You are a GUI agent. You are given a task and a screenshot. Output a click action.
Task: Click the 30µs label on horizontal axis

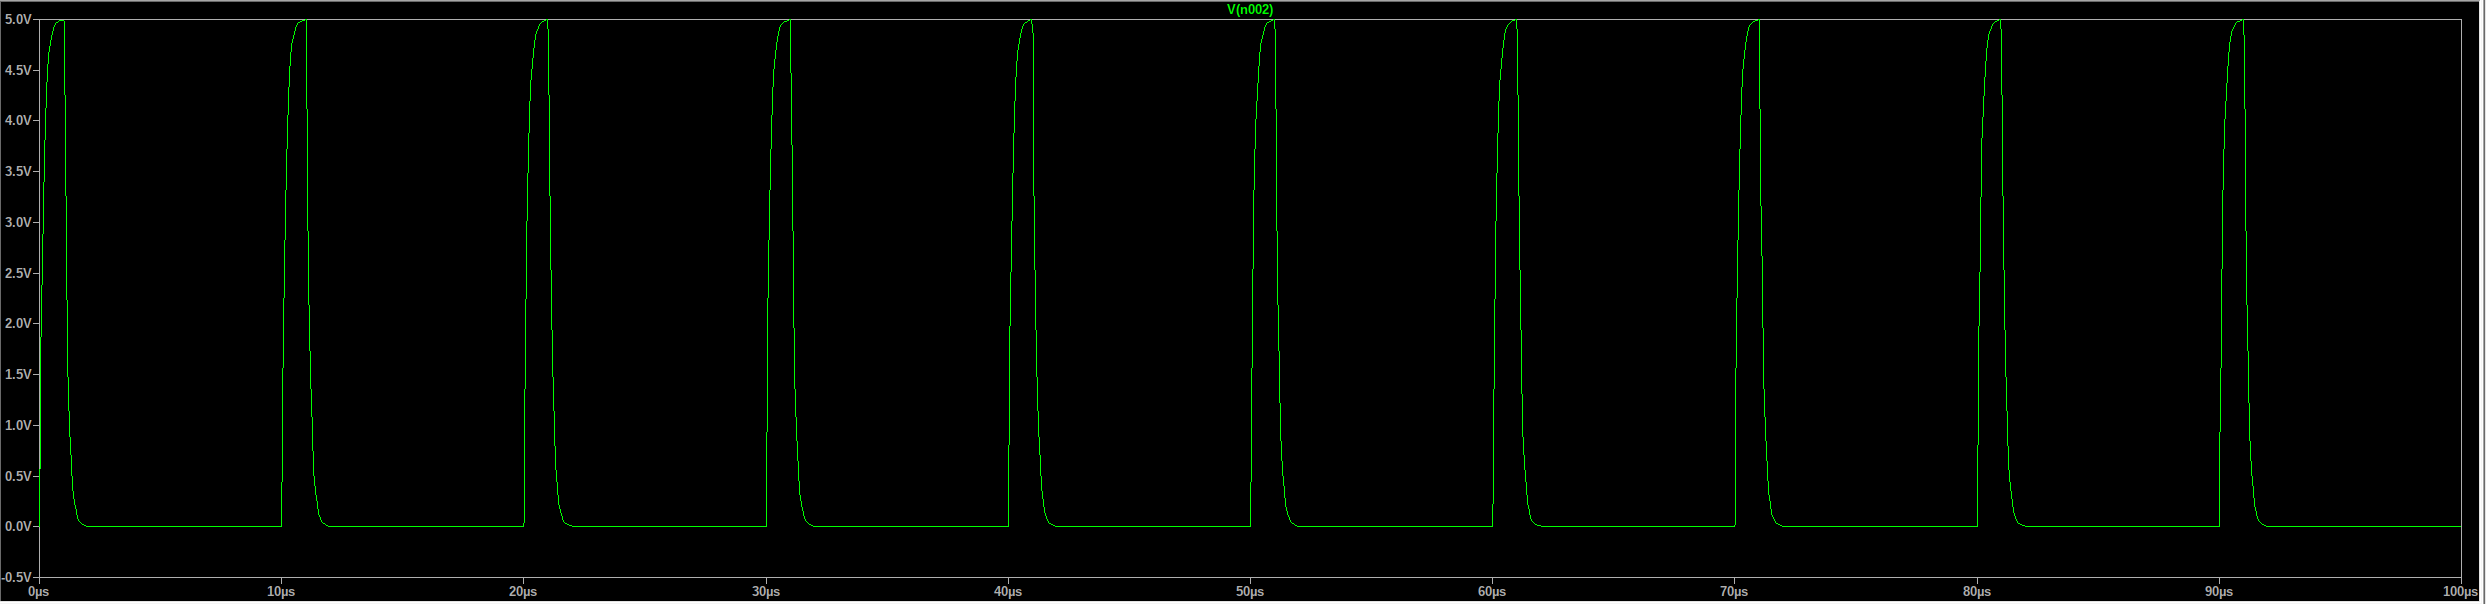tap(766, 592)
